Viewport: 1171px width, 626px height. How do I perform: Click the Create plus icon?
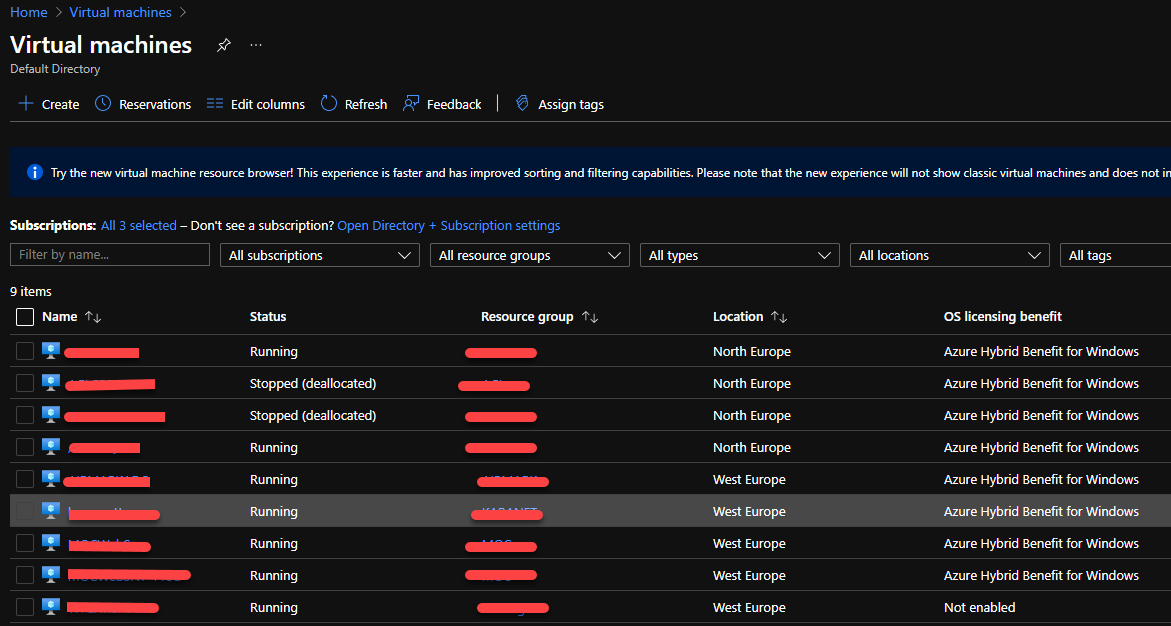[26, 104]
